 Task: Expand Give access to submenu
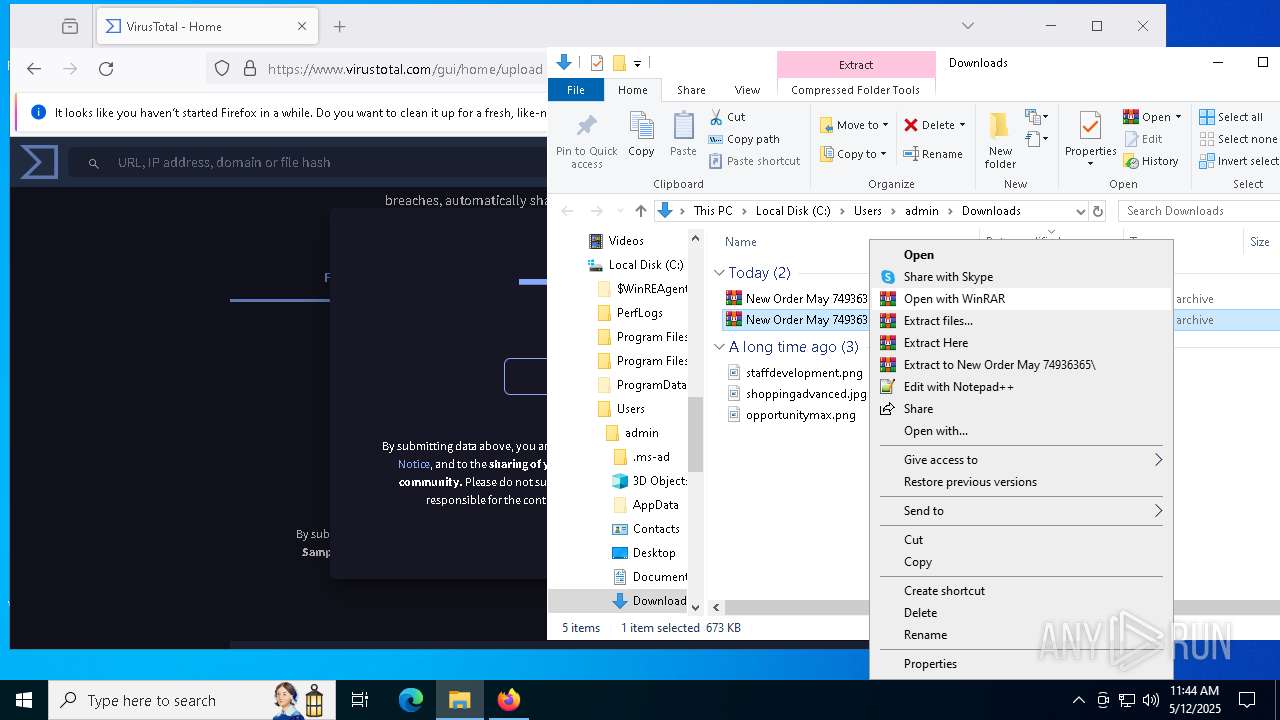1021,460
